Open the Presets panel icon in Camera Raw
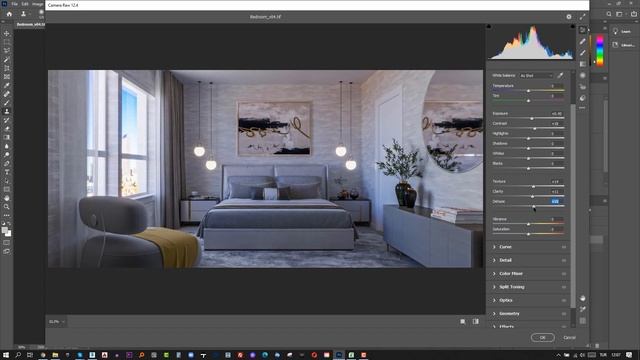The width and height of the screenshot is (640, 360). click(x=582, y=98)
